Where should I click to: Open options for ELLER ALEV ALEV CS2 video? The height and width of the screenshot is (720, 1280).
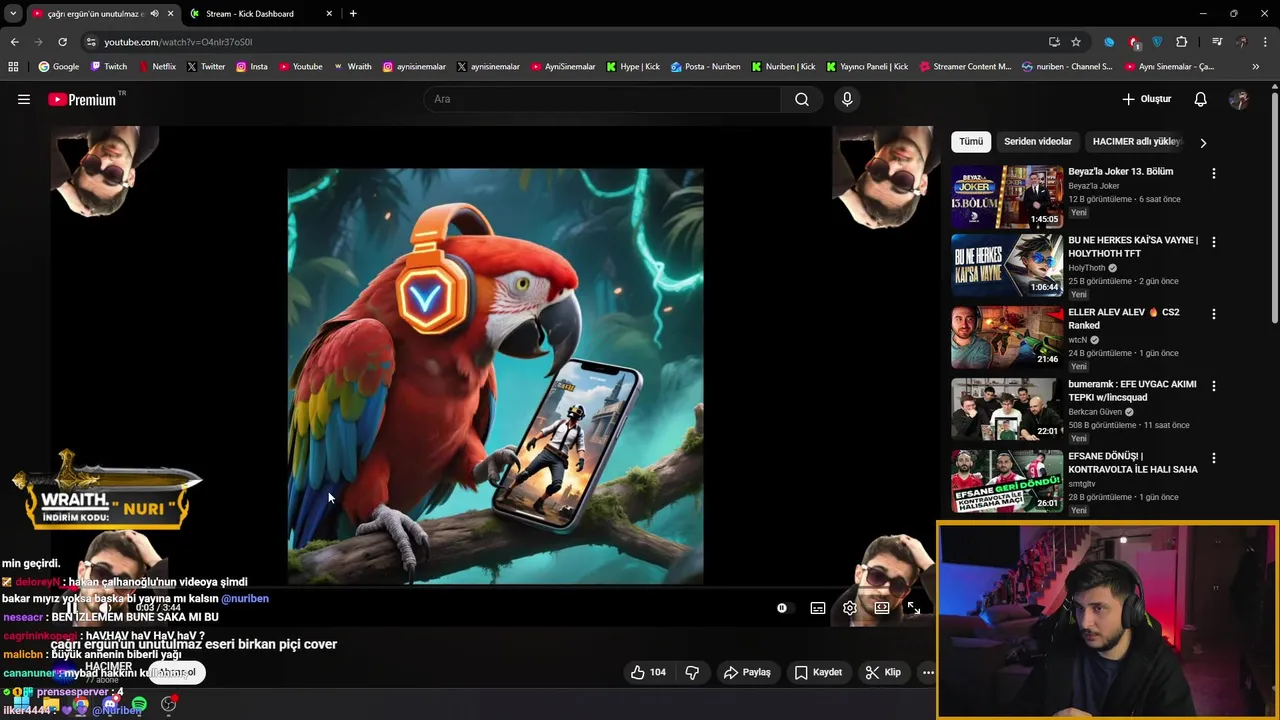click(x=1214, y=314)
